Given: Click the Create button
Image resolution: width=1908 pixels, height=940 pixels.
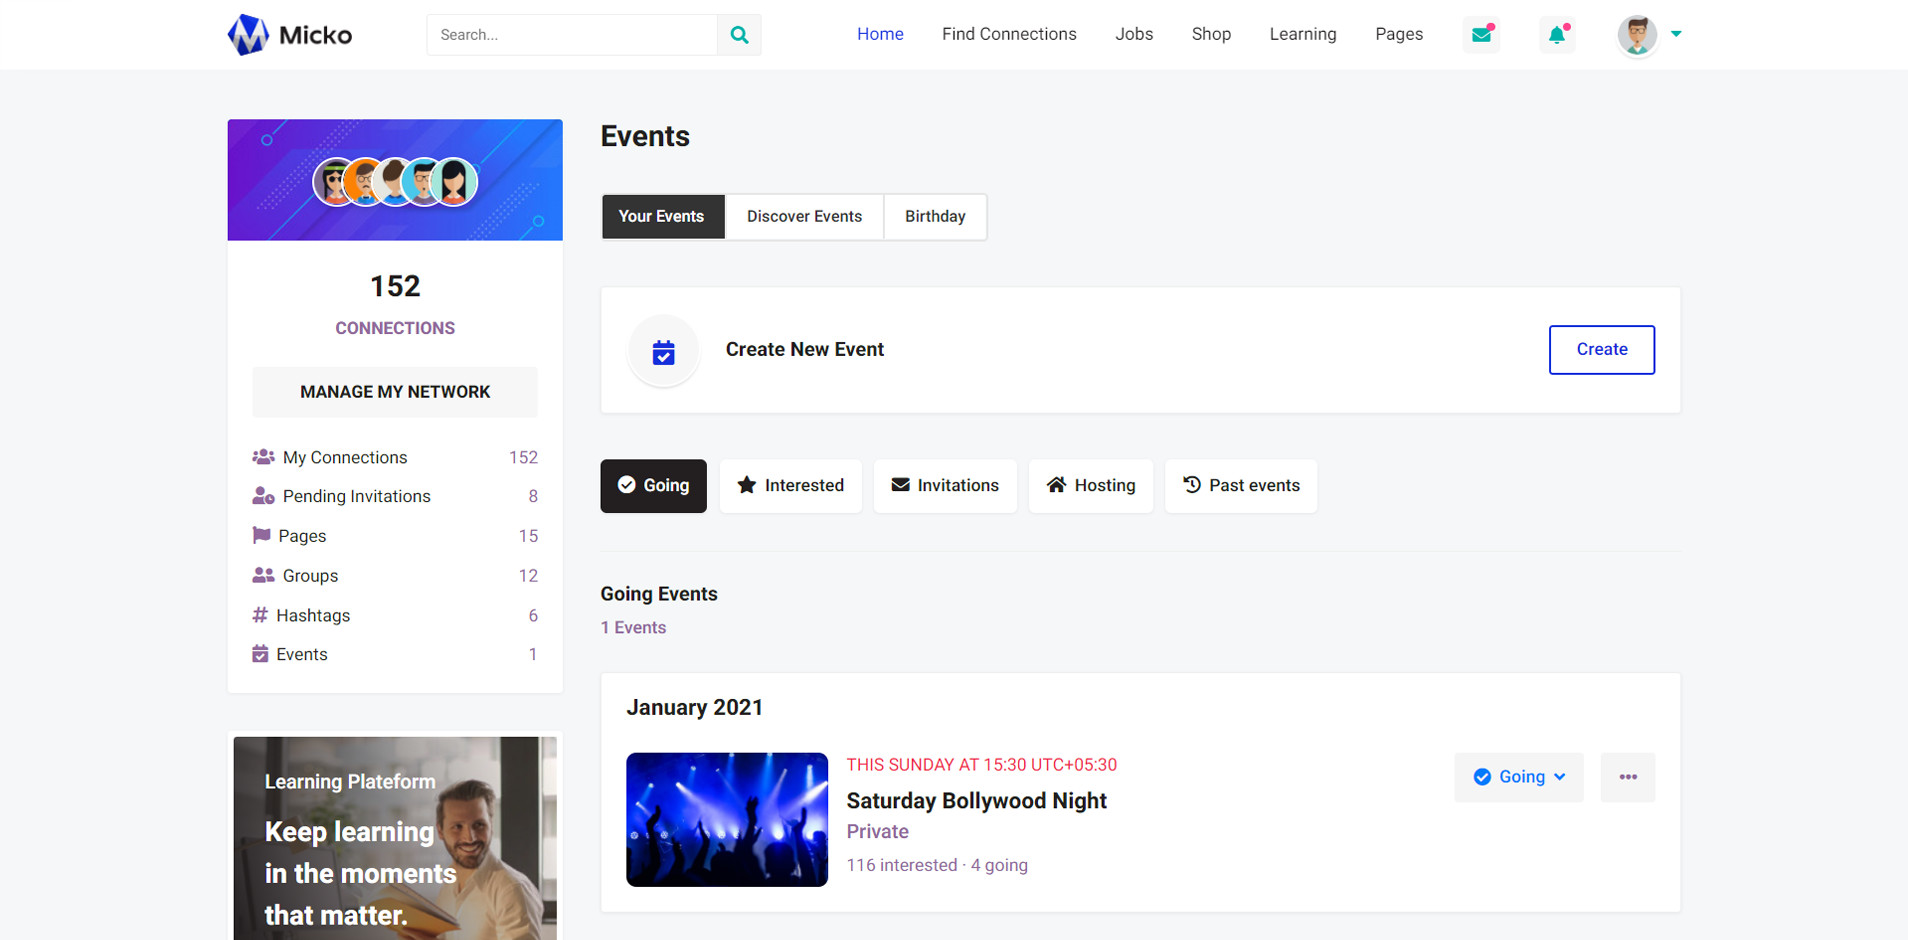Looking at the screenshot, I should tap(1601, 350).
